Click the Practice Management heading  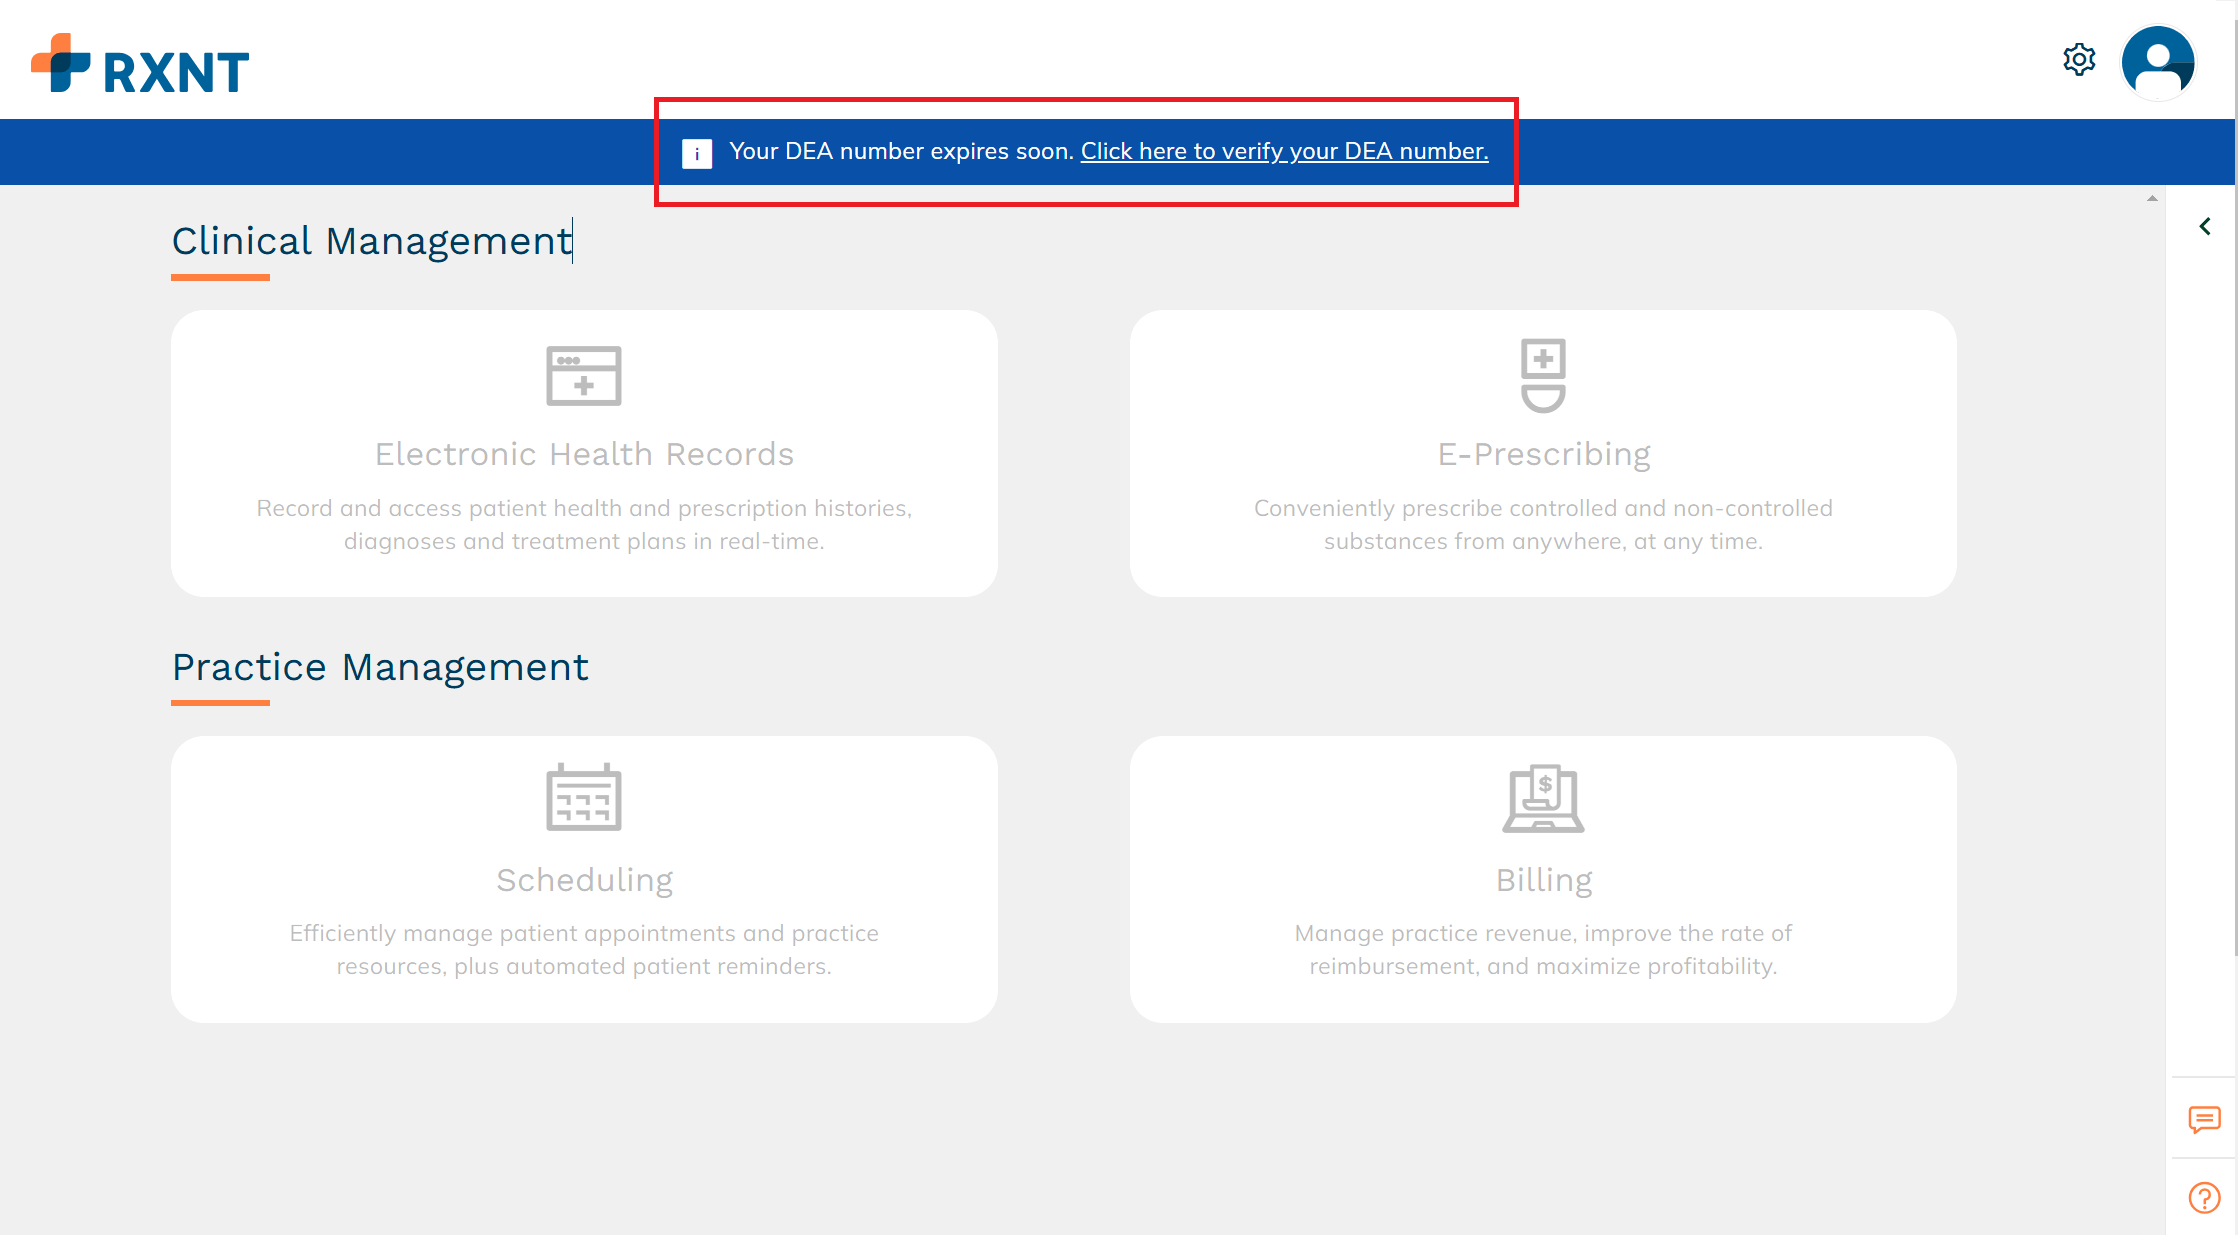[380, 667]
